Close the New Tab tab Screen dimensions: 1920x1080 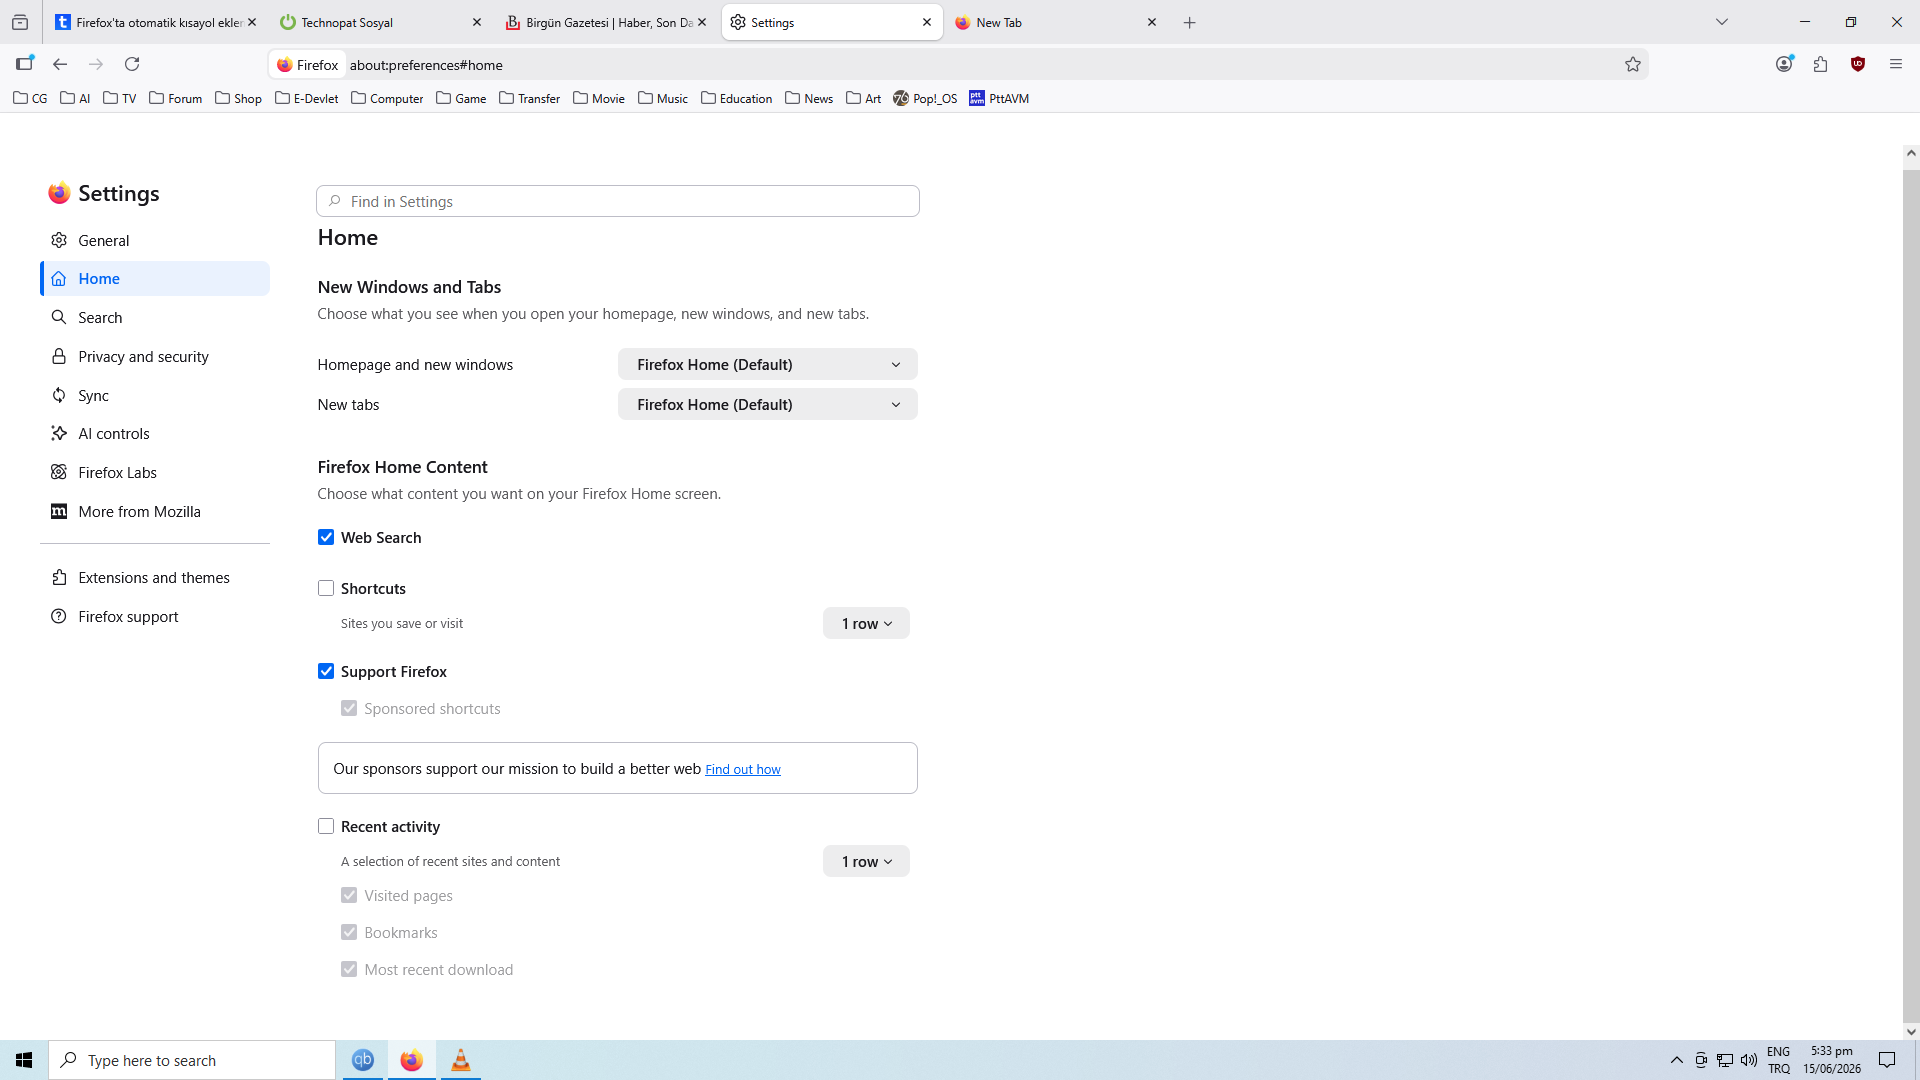1152,22
